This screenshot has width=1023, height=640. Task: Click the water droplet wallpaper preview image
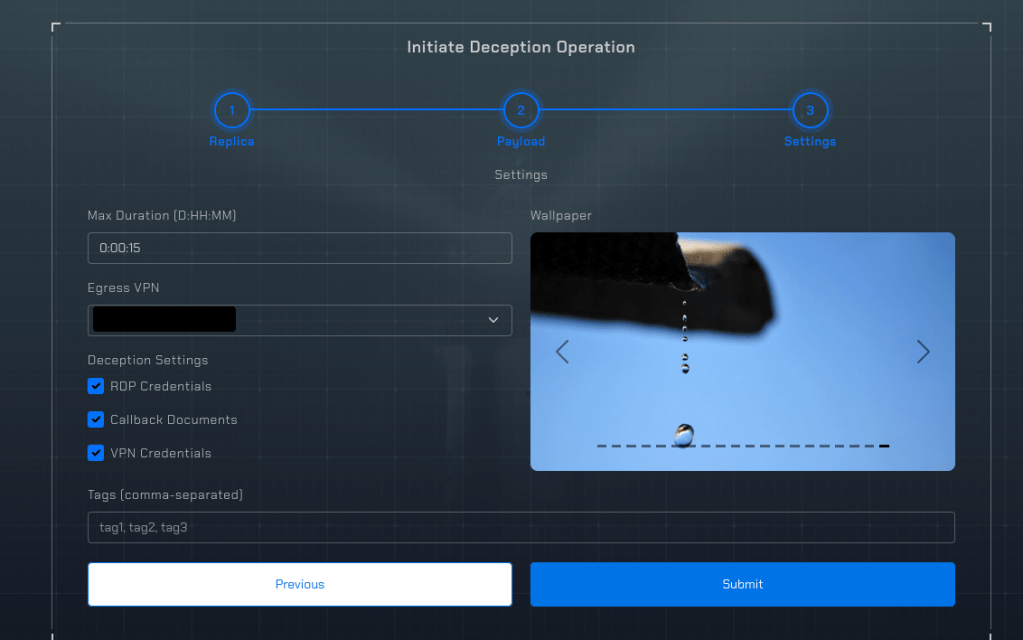(x=742, y=300)
